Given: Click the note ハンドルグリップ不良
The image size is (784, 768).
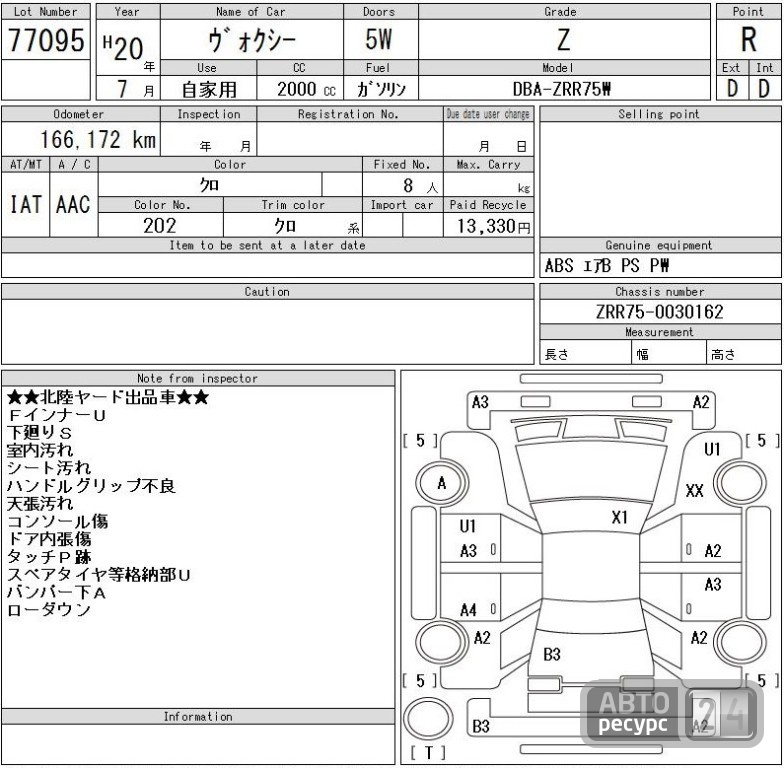Looking at the screenshot, I should point(91,486).
